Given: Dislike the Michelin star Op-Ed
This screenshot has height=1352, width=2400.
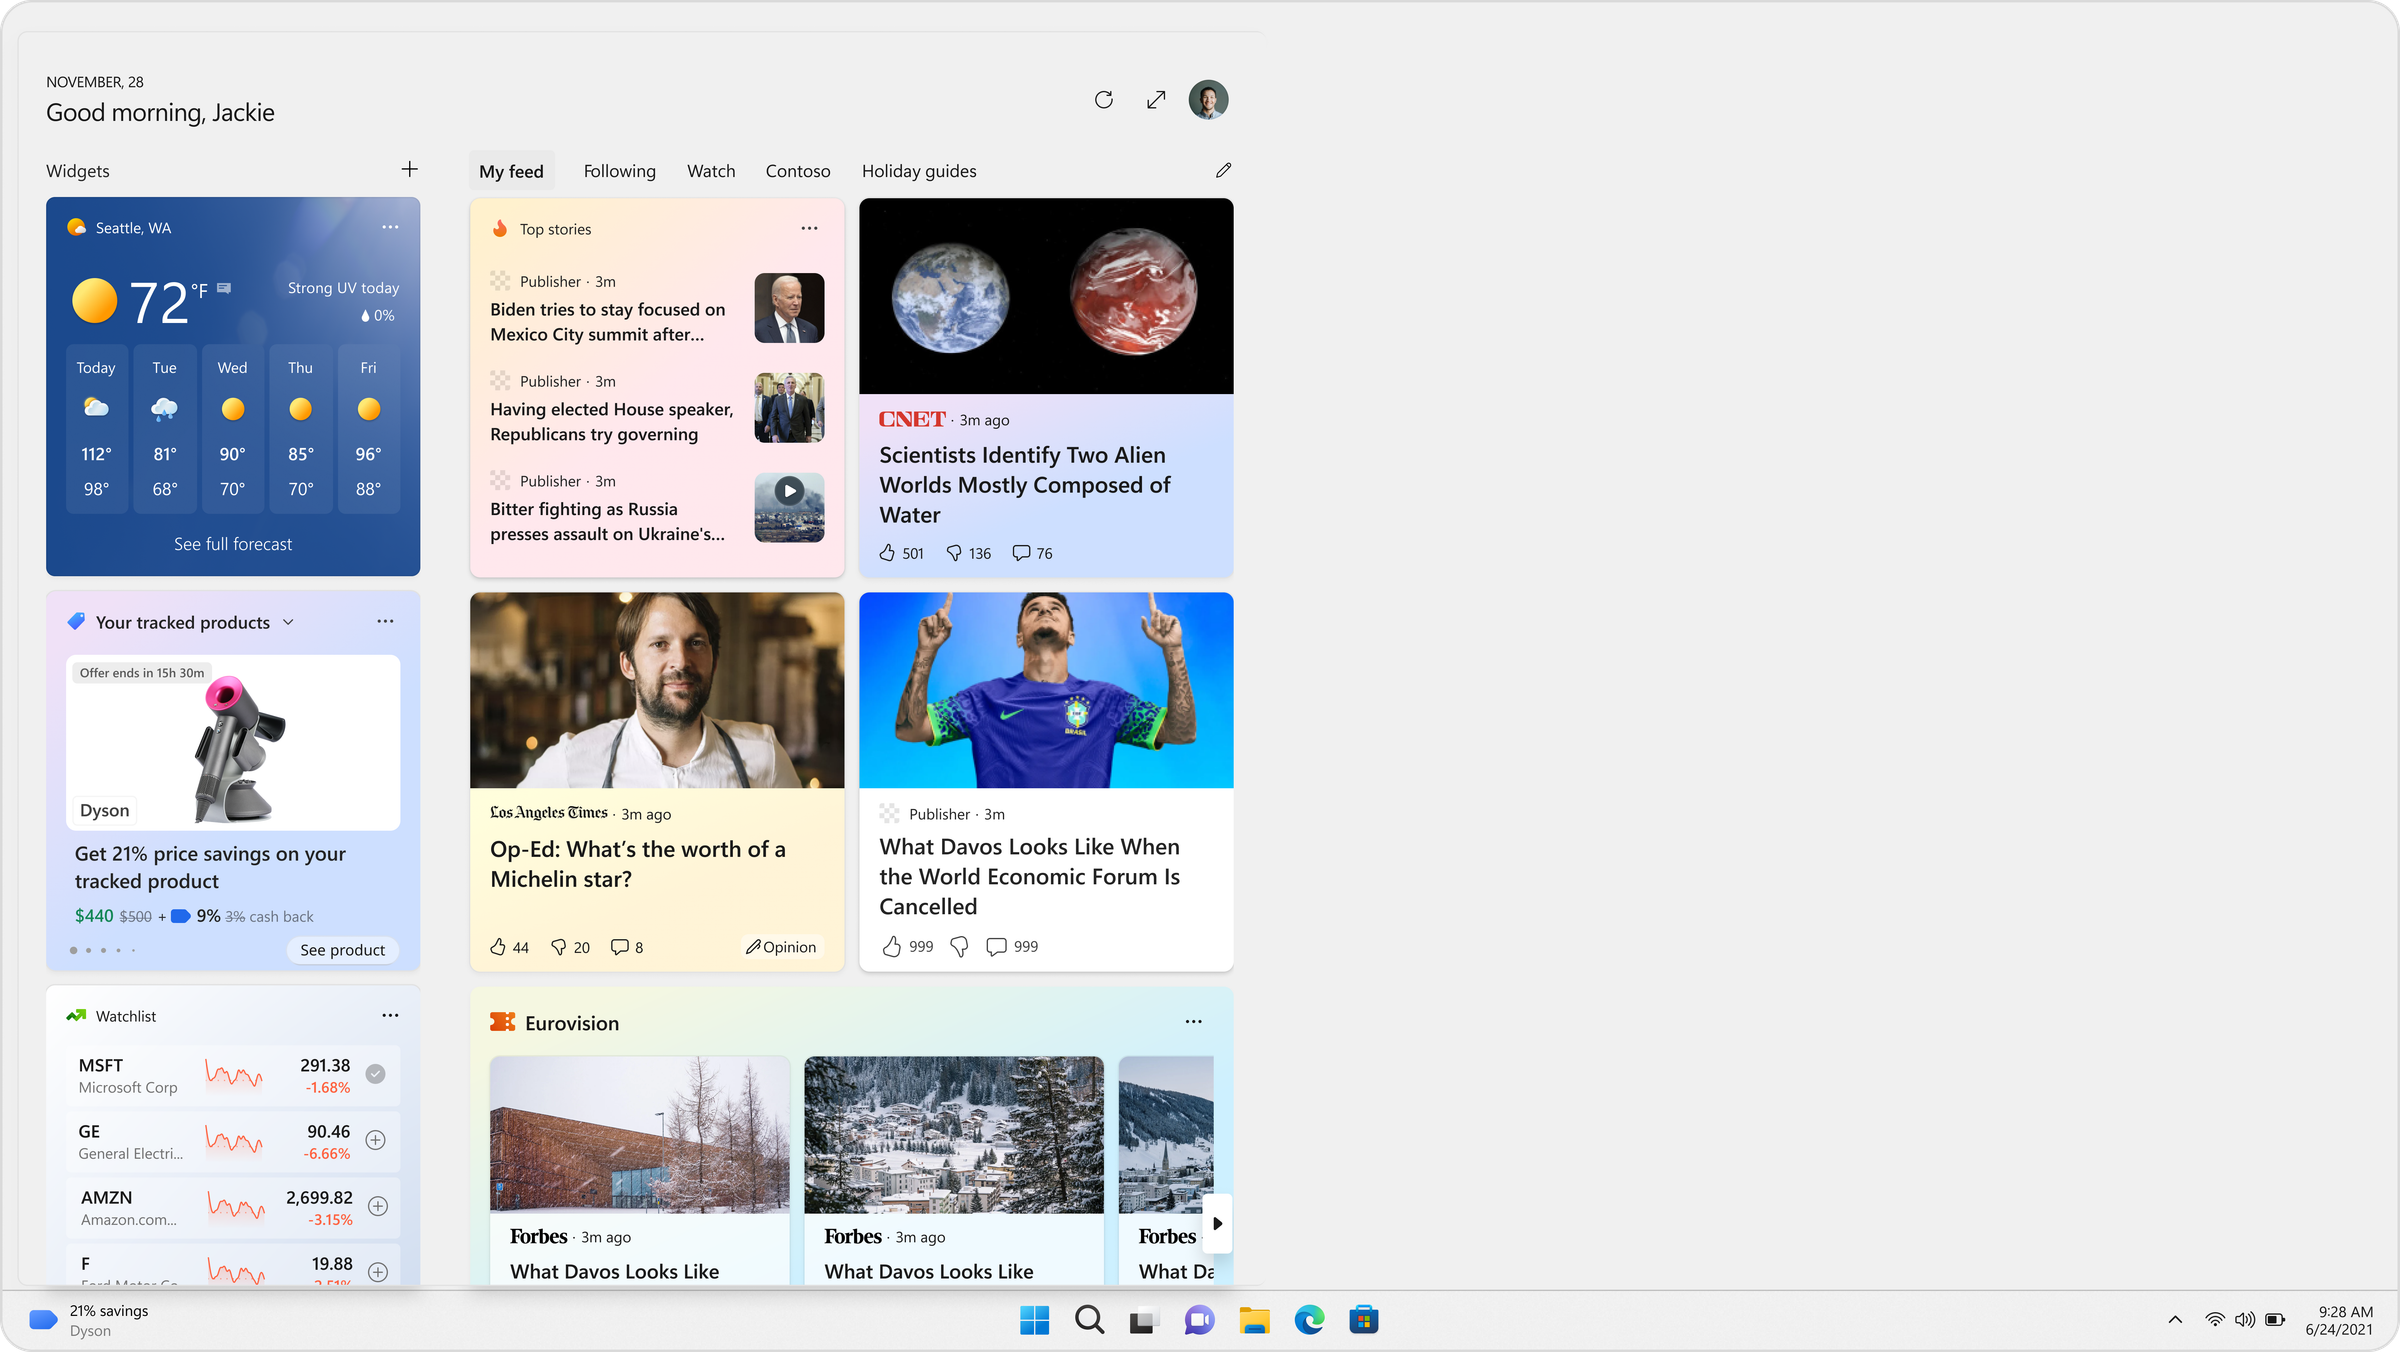Looking at the screenshot, I should [559, 947].
